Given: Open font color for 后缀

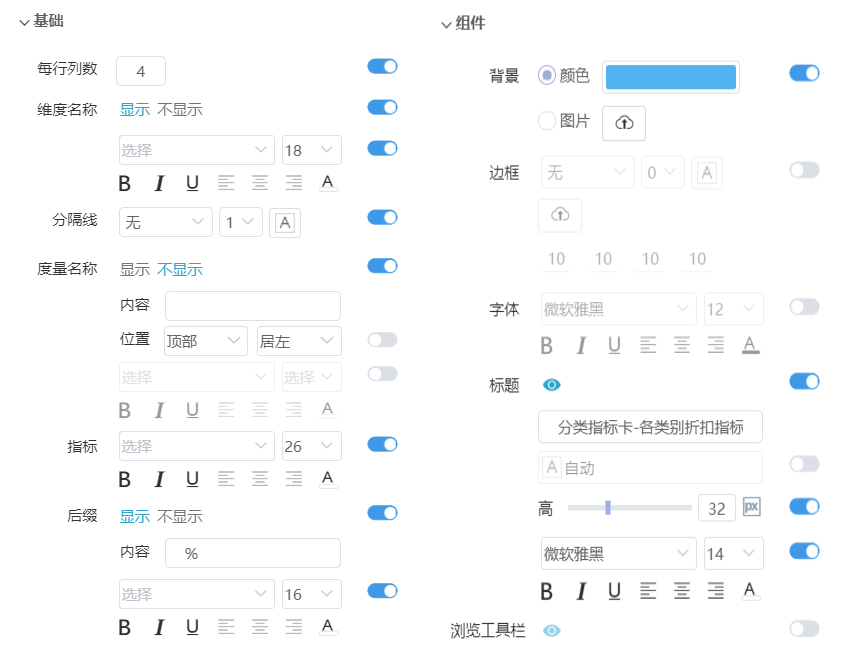Looking at the screenshot, I should pyautogui.click(x=327, y=627).
